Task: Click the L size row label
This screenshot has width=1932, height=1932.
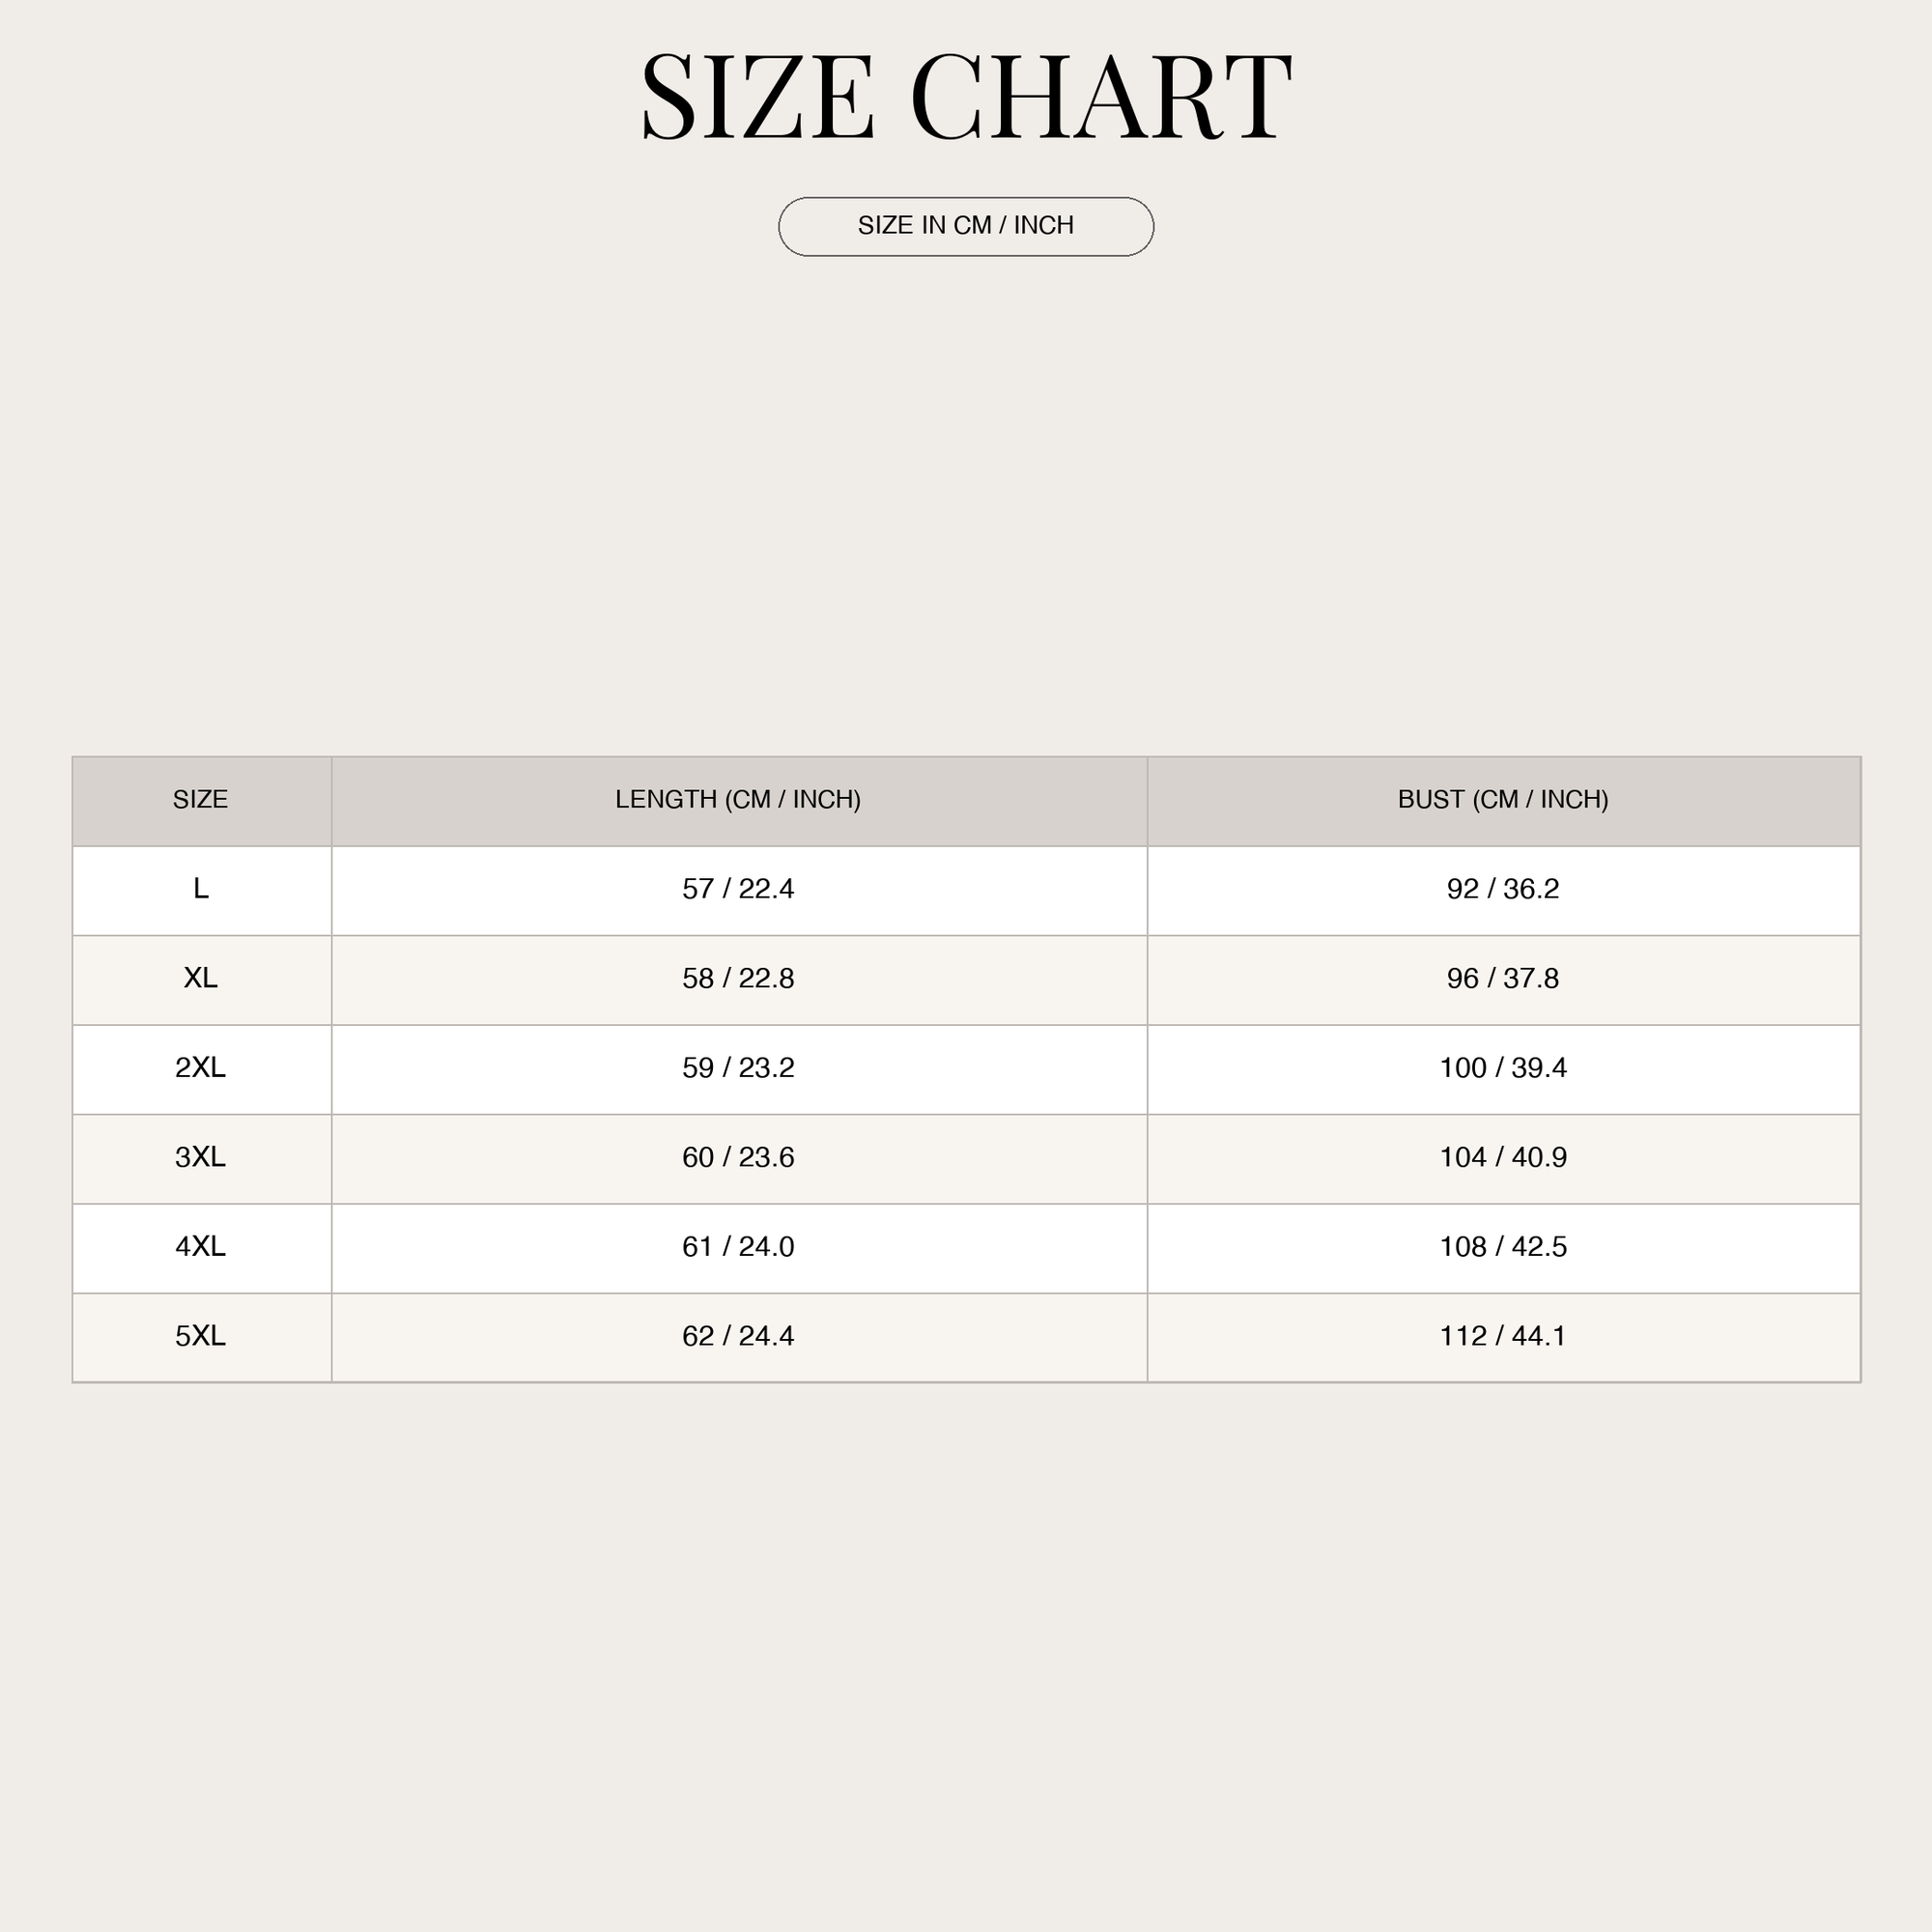Action: pos(202,890)
